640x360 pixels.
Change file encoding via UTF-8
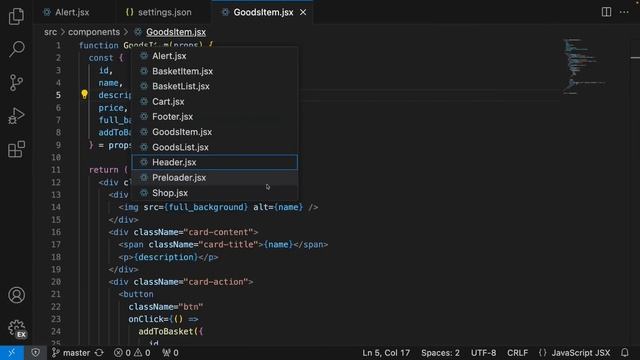[x=484, y=353]
